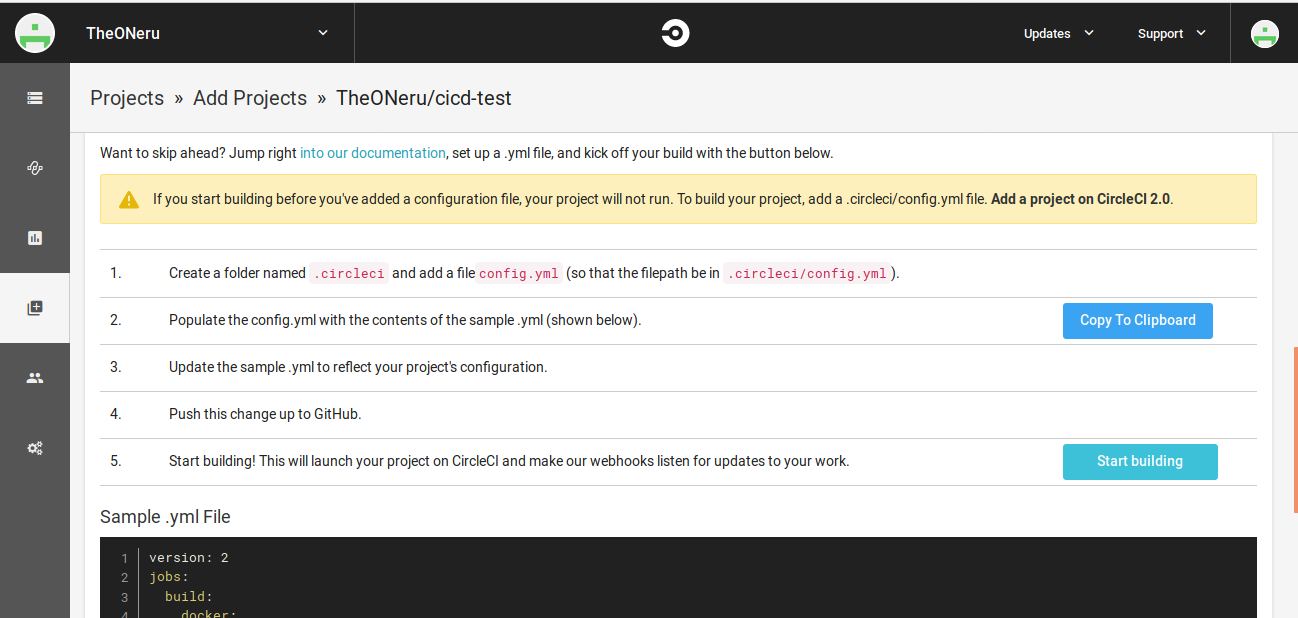
Task: Open the Team icon in sidebar
Action: (x=35, y=378)
